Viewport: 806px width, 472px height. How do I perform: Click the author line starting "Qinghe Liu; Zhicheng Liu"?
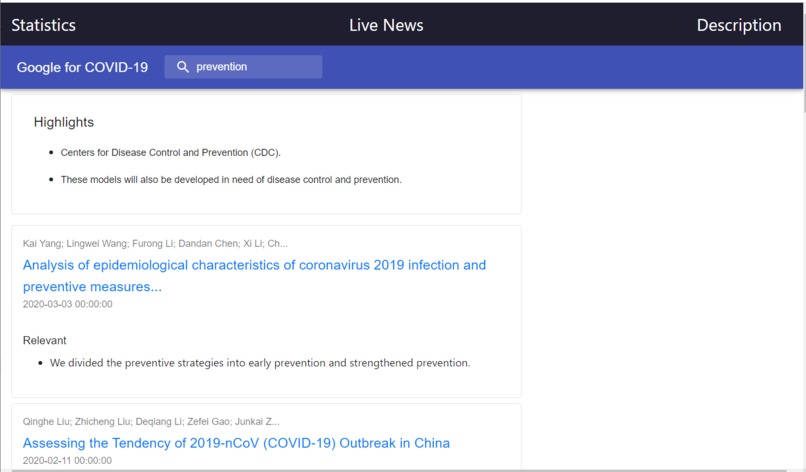tap(151, 422)
